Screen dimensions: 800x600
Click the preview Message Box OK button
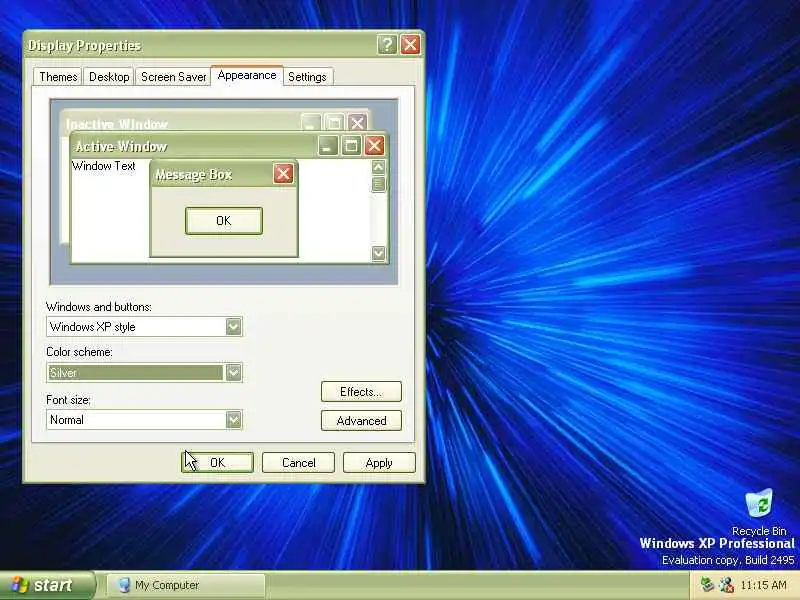coord(223,220)
